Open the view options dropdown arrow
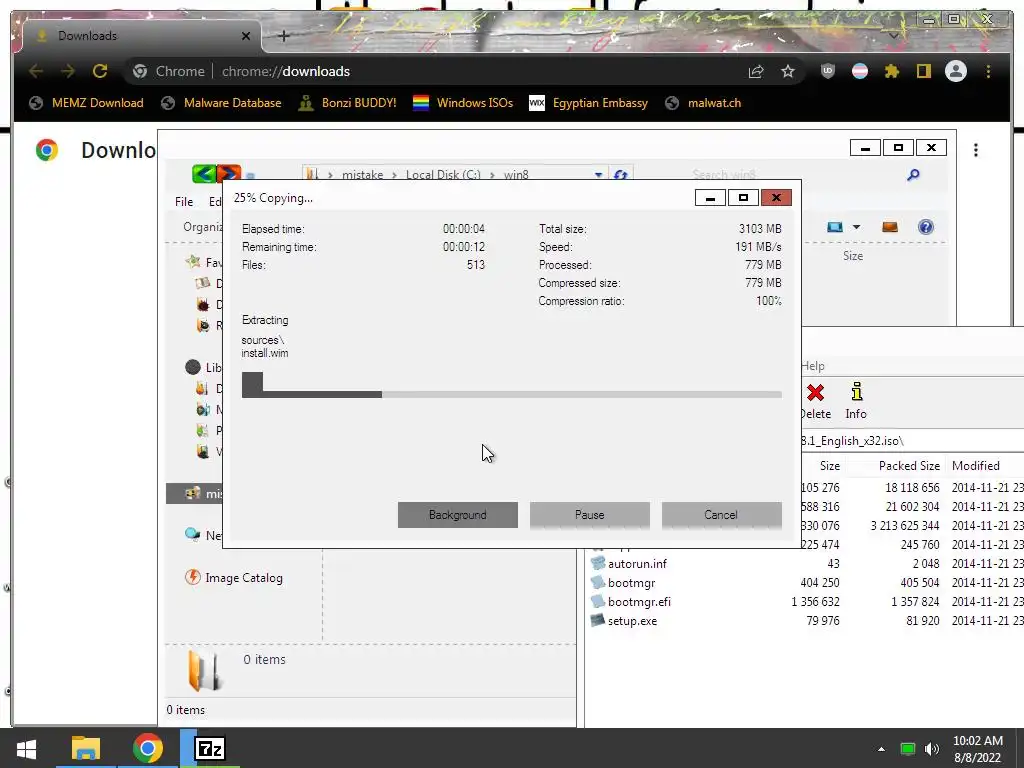This screenshot has width=1024, height=768. [856, 227]
